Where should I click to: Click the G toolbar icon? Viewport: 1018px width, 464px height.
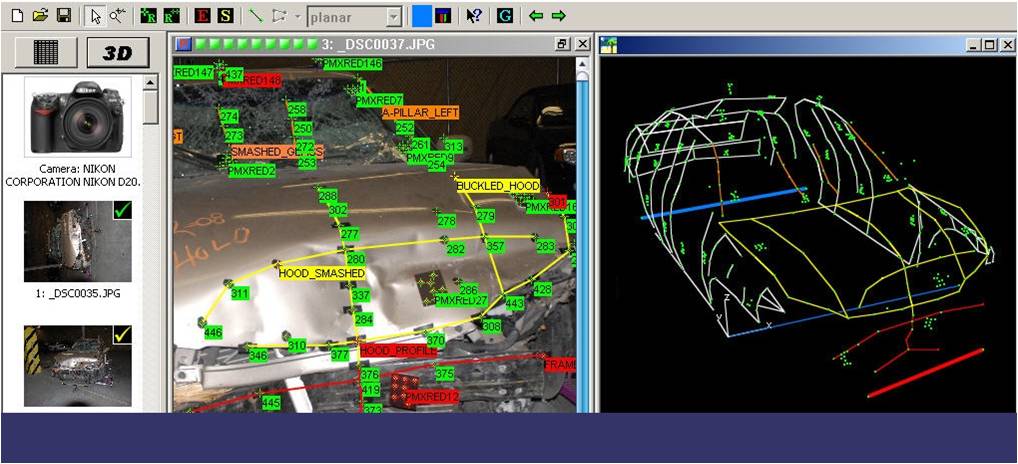(505, 16)
